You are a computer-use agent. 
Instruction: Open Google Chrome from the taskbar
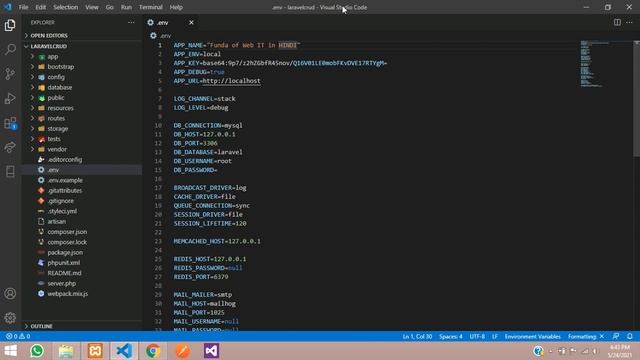click(x=153, y=351)
